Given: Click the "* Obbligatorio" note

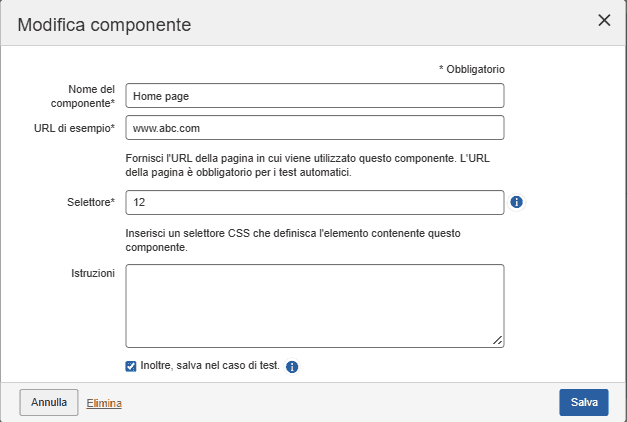Looking at the screenshot, I should 471,69.
